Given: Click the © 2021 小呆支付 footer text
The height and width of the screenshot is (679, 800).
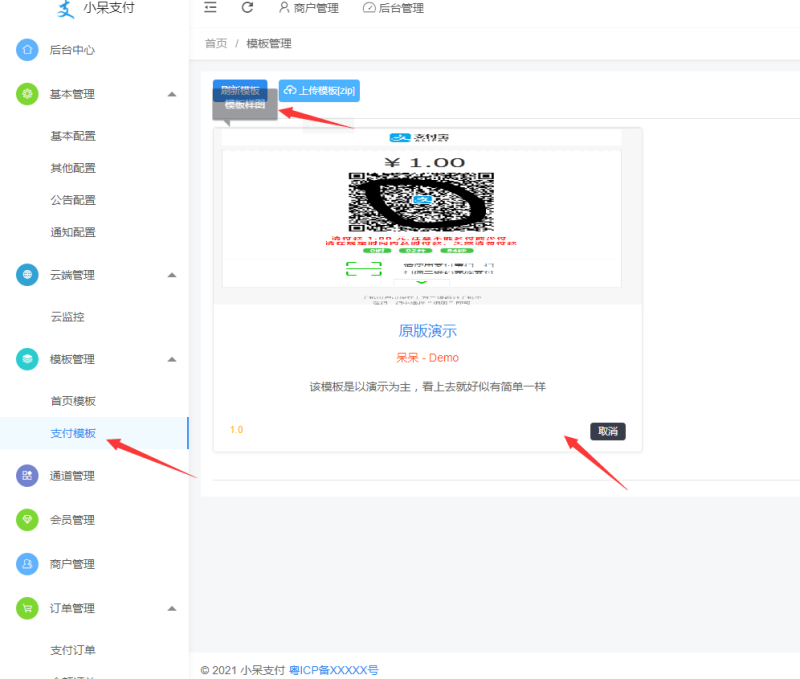Looking at the screenshot, I should [x=243, y=670].
